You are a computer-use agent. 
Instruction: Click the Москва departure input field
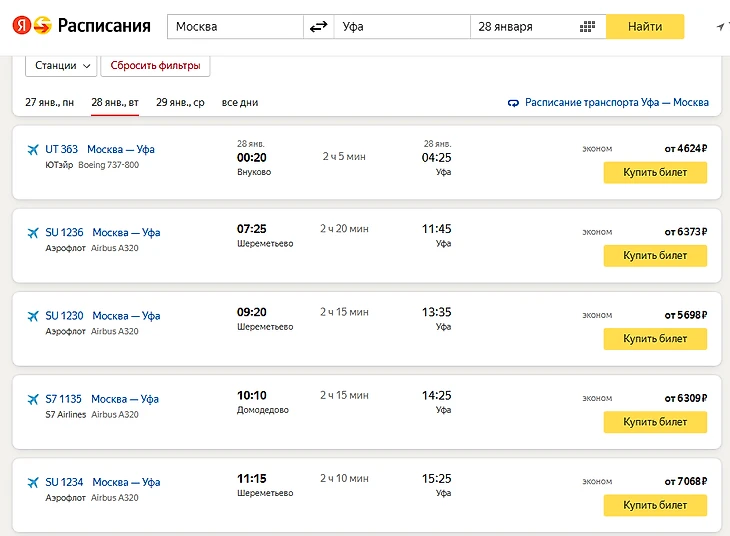click(x=235, y=27)
